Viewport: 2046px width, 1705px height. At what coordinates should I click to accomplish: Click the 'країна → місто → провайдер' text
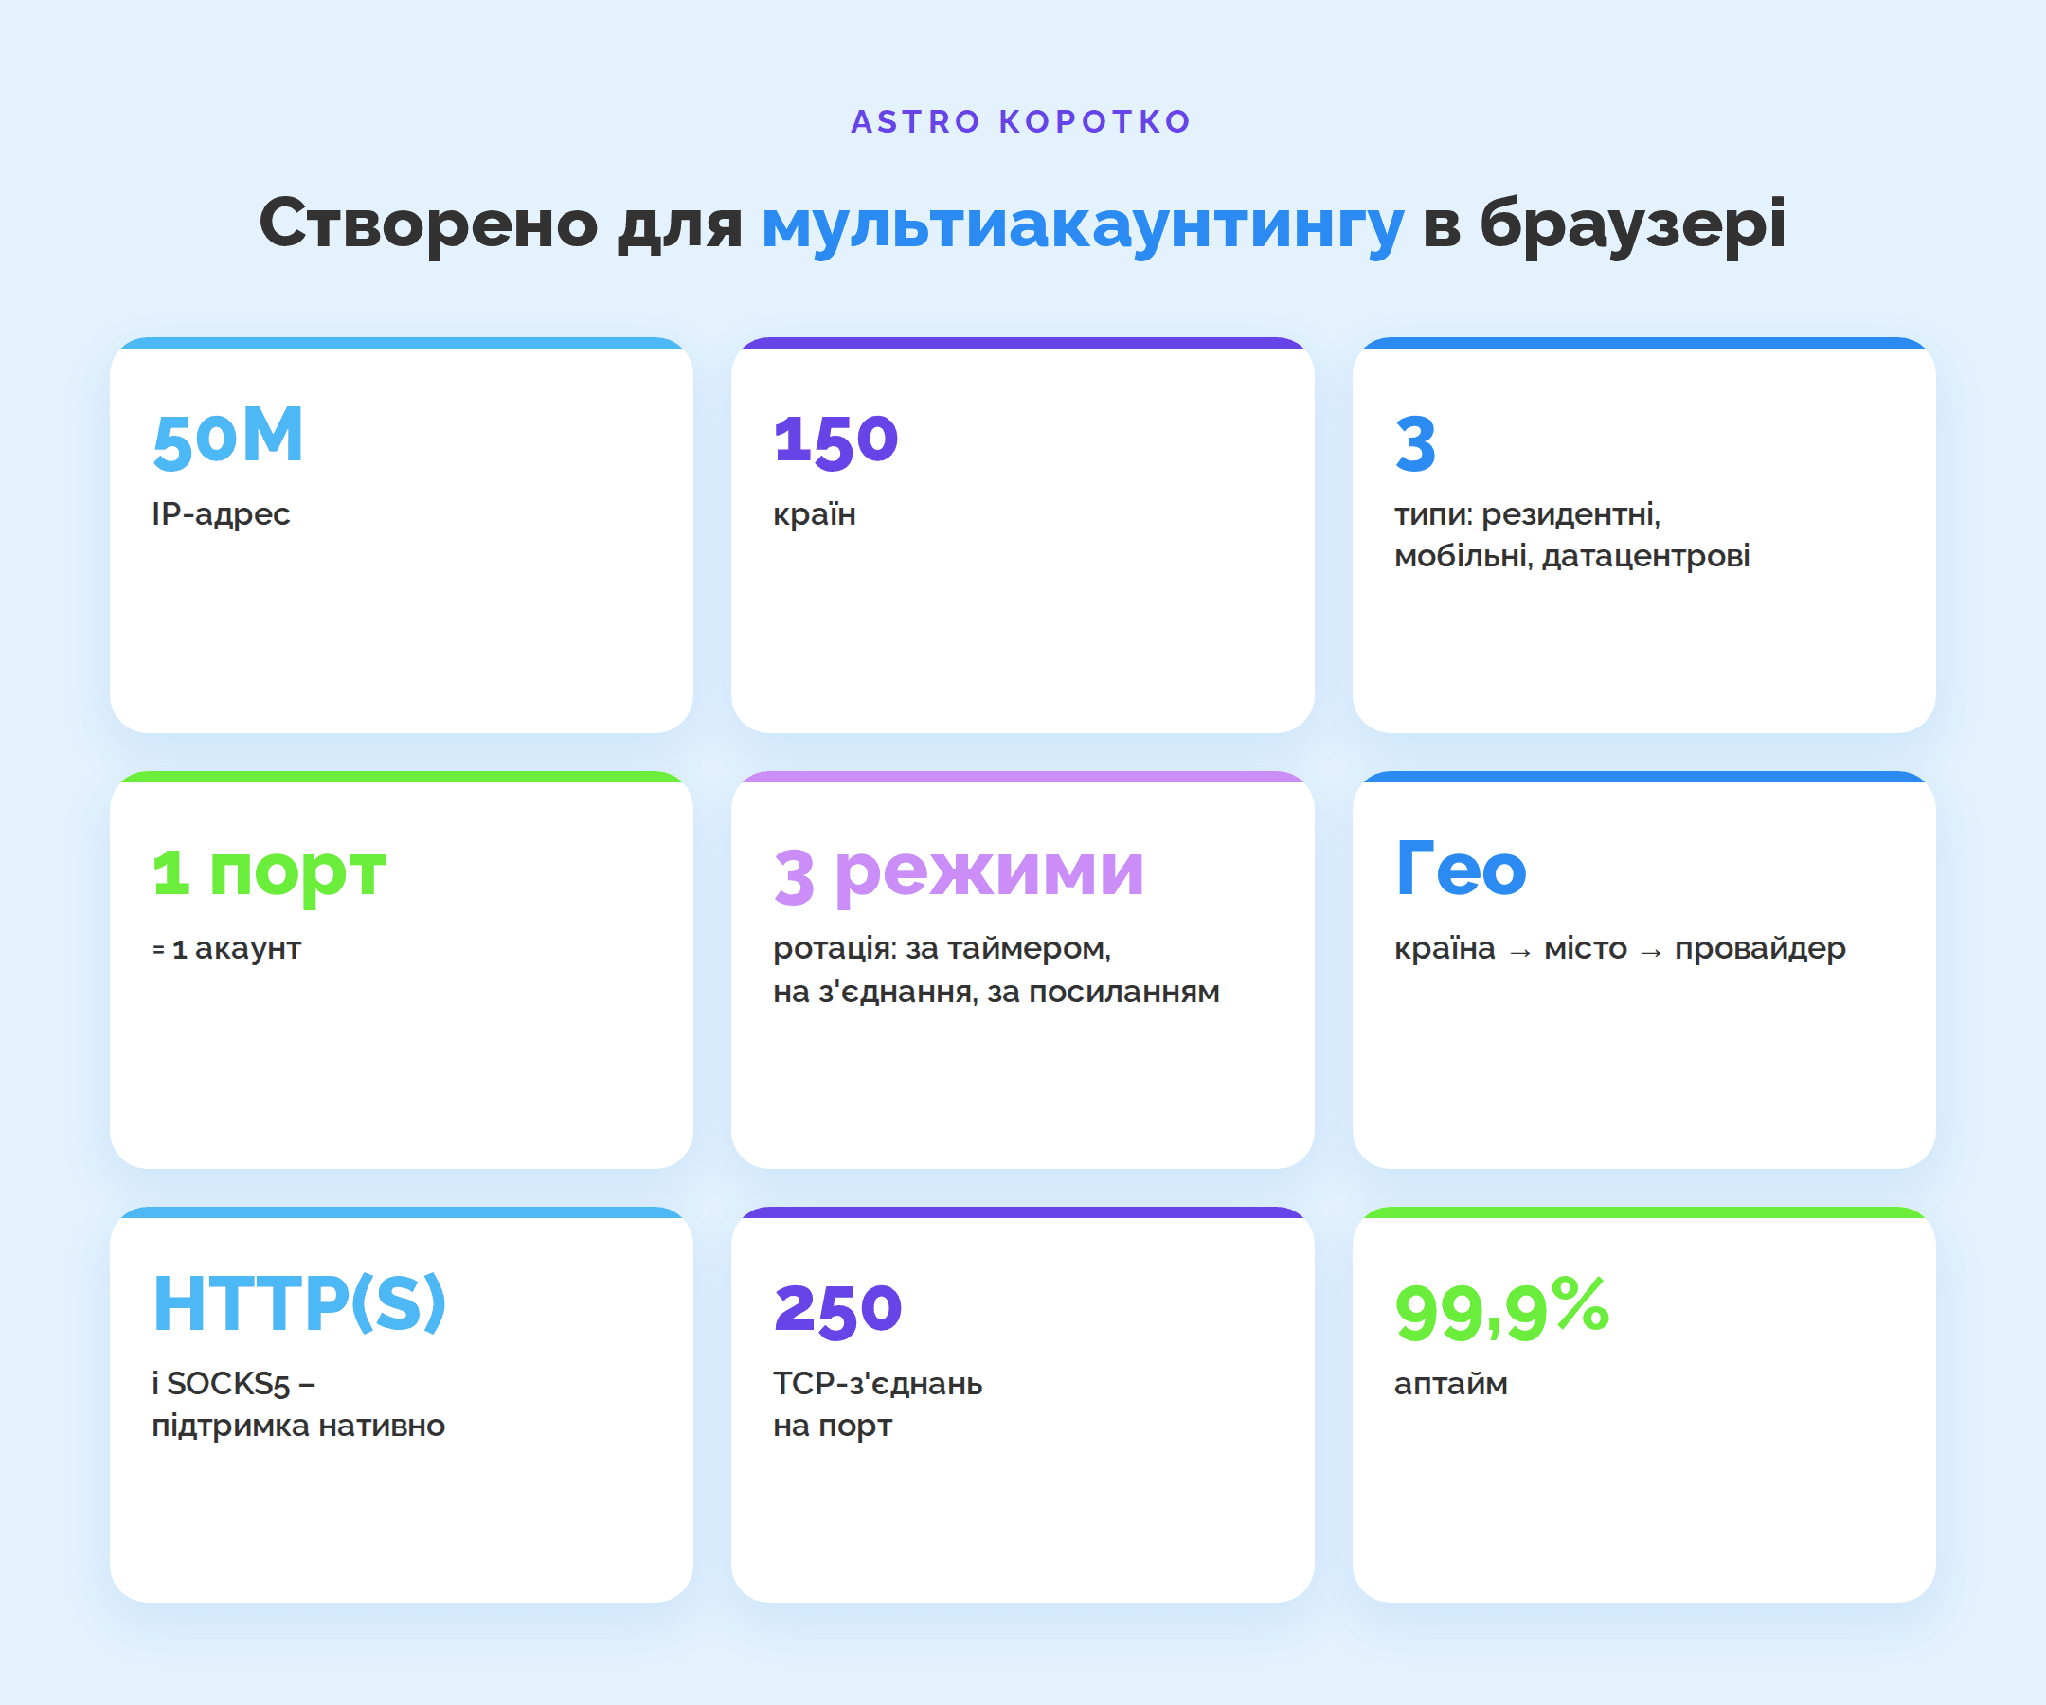(x=1619, y=948)
